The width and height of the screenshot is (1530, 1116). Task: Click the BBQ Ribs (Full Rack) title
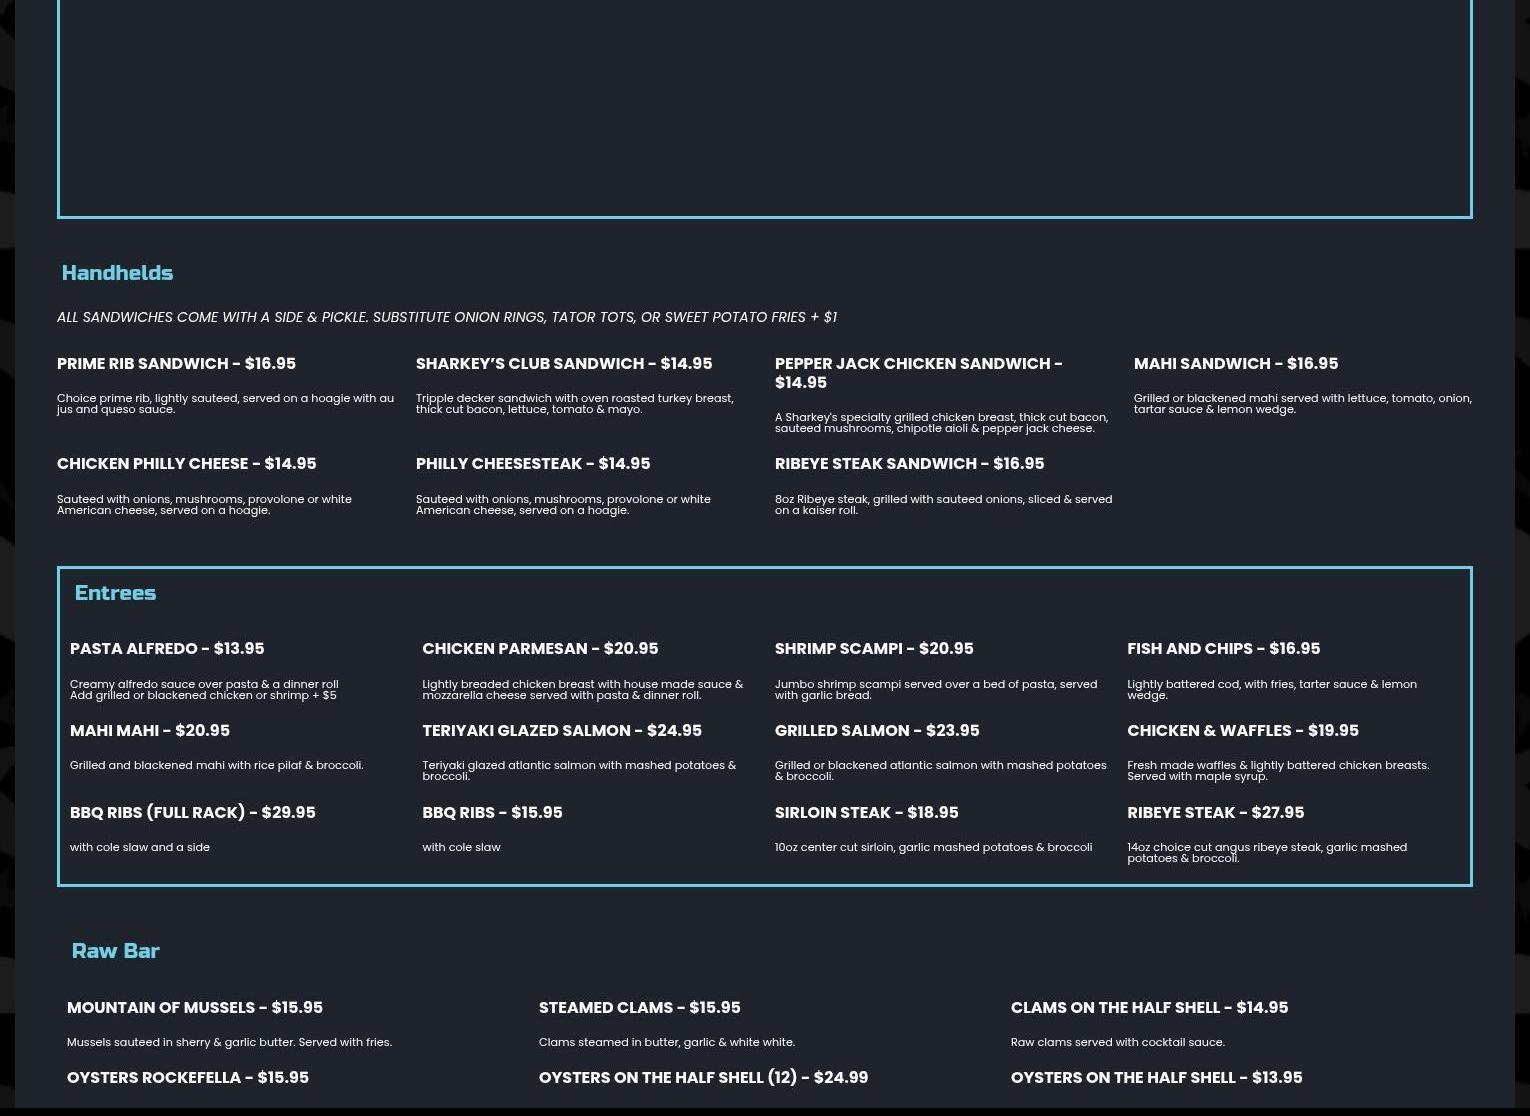(192, 813)
